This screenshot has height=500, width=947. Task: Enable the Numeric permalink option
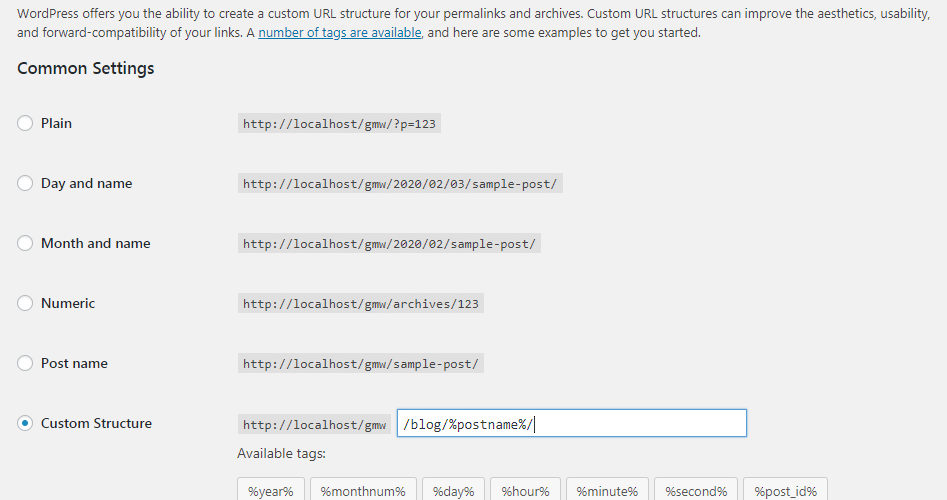click(25, 303)
